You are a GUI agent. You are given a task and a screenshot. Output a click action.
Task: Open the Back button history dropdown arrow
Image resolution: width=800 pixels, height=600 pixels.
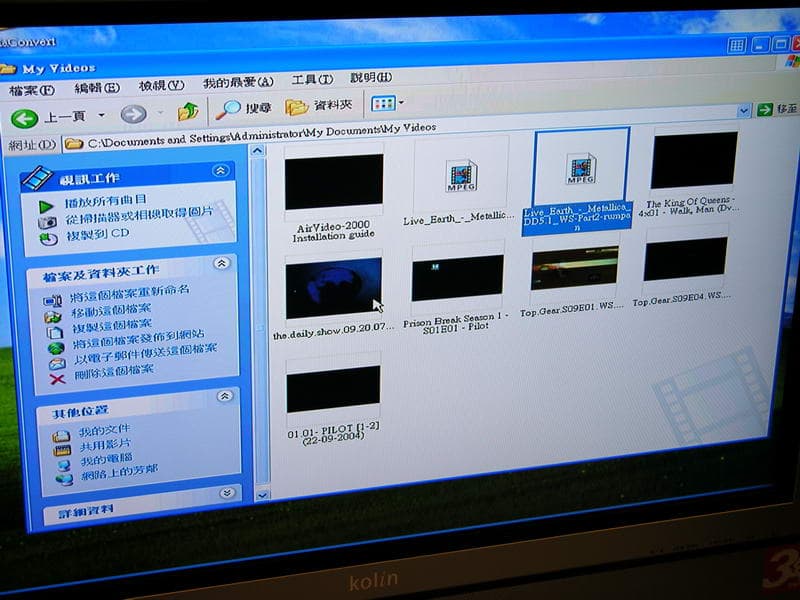pyautogui.click(x=101, y=115)
